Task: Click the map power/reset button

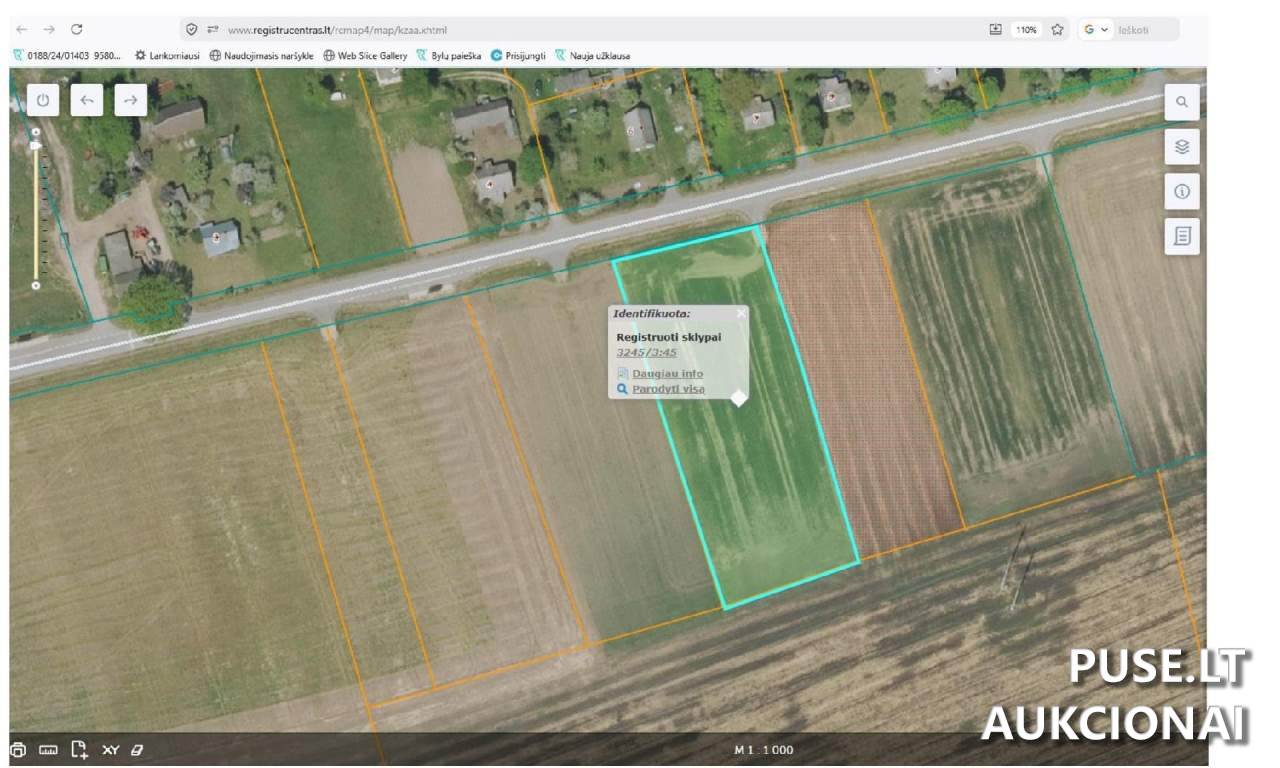Action: 42,100
